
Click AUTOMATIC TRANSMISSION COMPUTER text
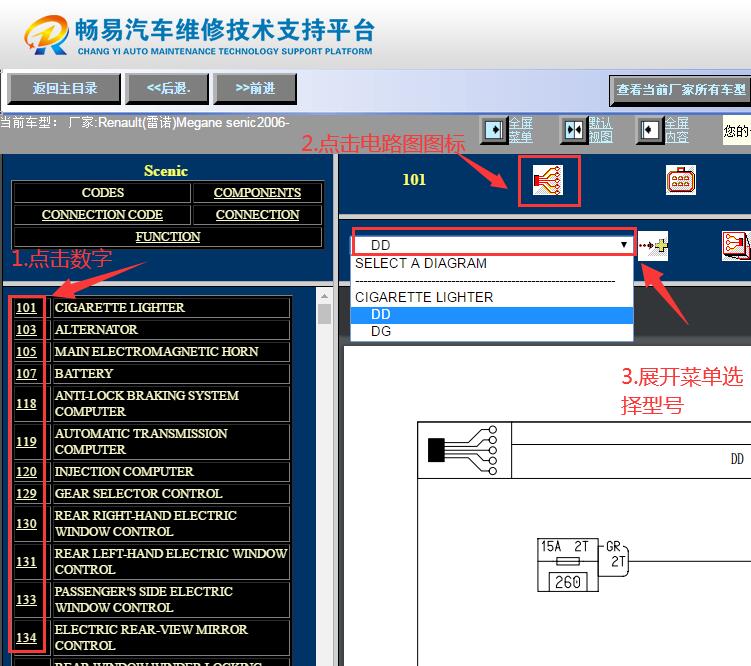coord(141,441)
